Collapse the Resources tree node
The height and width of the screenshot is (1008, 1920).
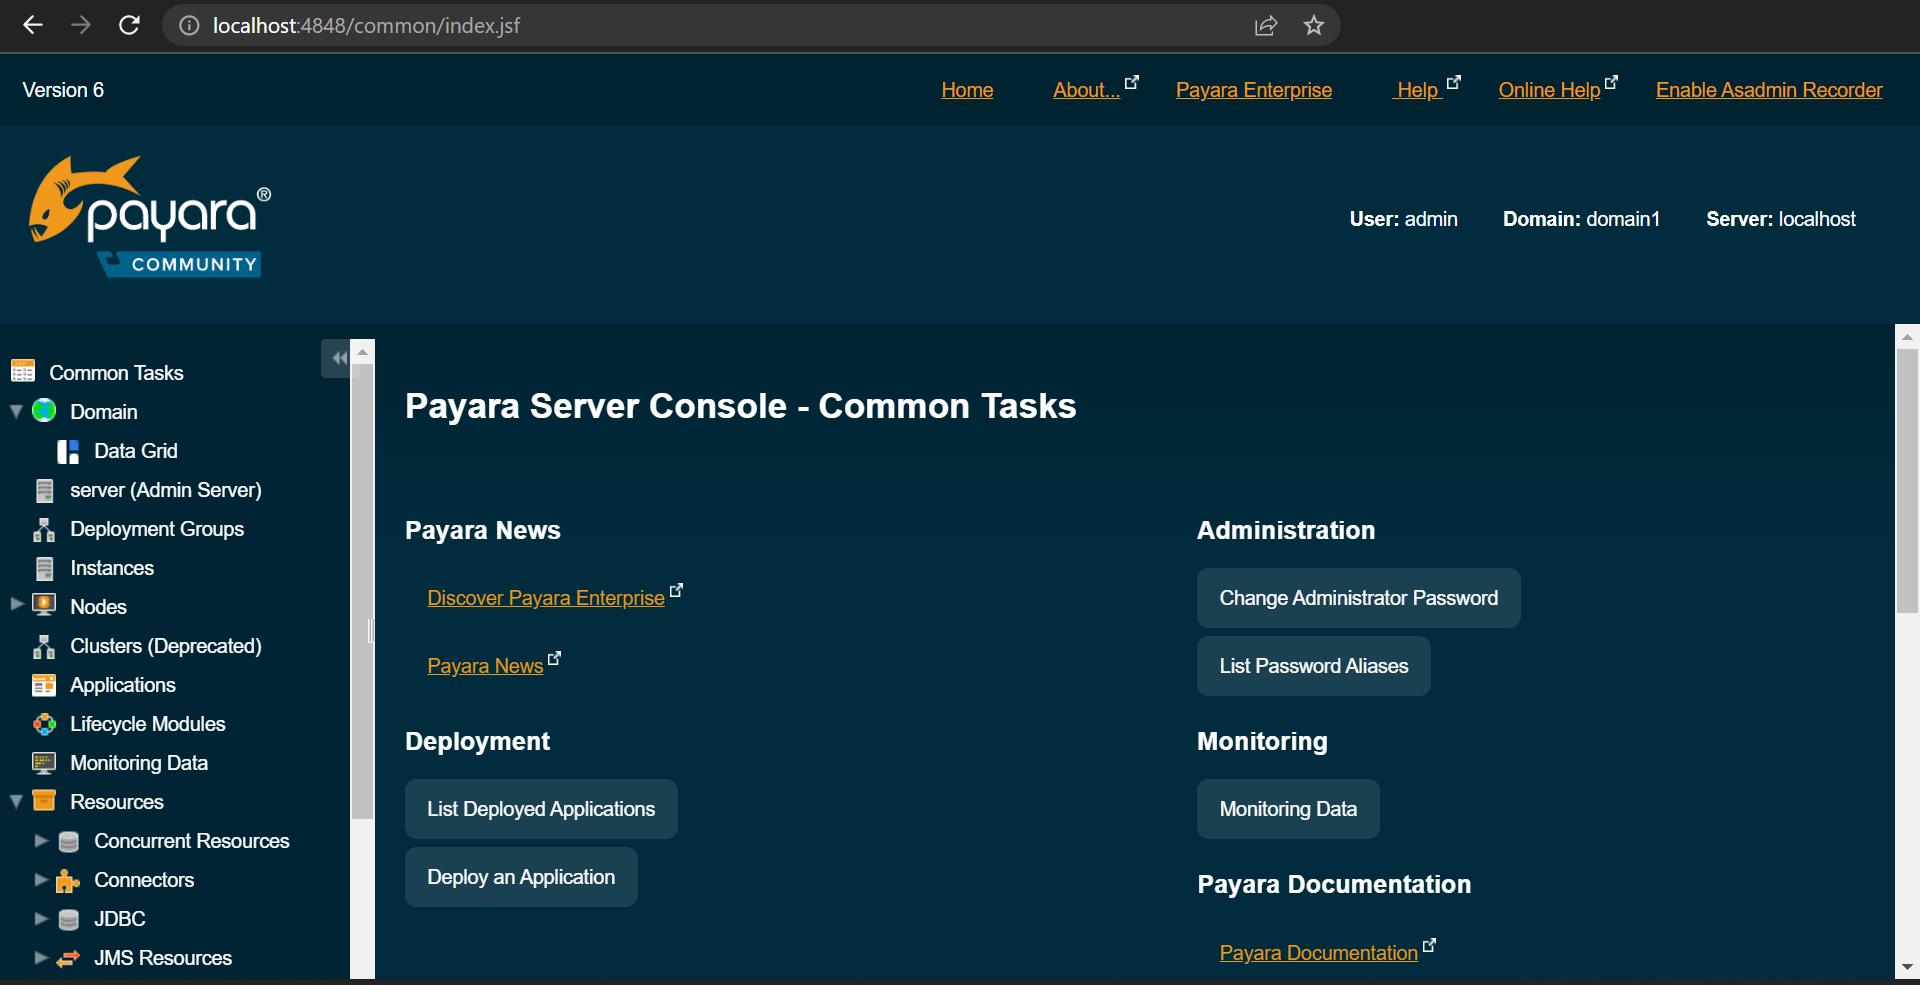tap(16, 801)
